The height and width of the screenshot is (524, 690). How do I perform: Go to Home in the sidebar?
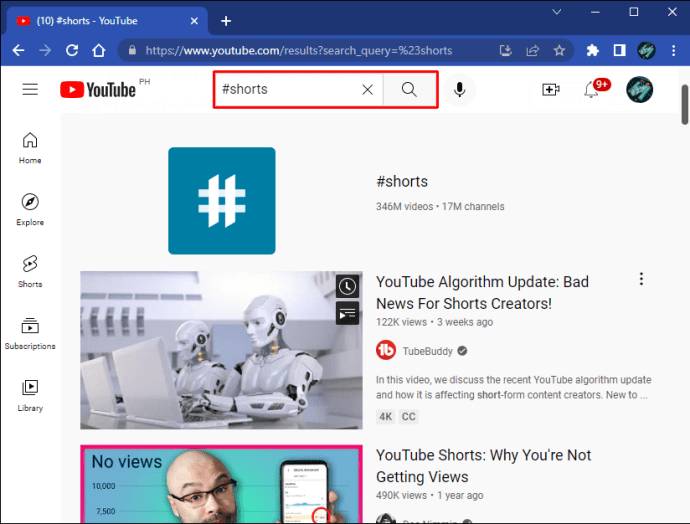[30, 148]
